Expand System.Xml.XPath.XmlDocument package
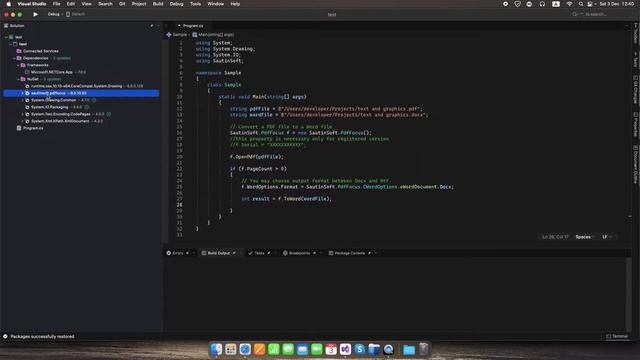640x360 pixels. (22, 121)
